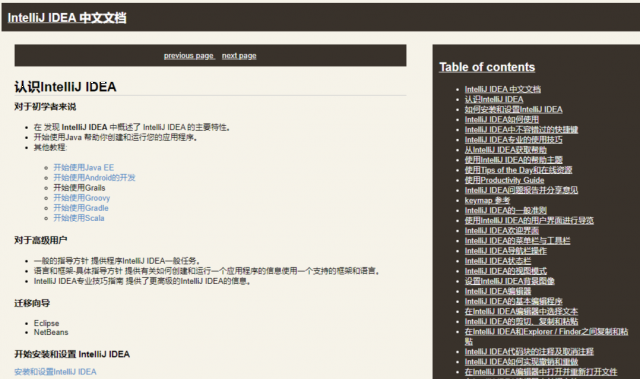This screenshot has width=640, height=379.
Task: Select the 对于初学者来说 subheading
Action: coord(45,107)
